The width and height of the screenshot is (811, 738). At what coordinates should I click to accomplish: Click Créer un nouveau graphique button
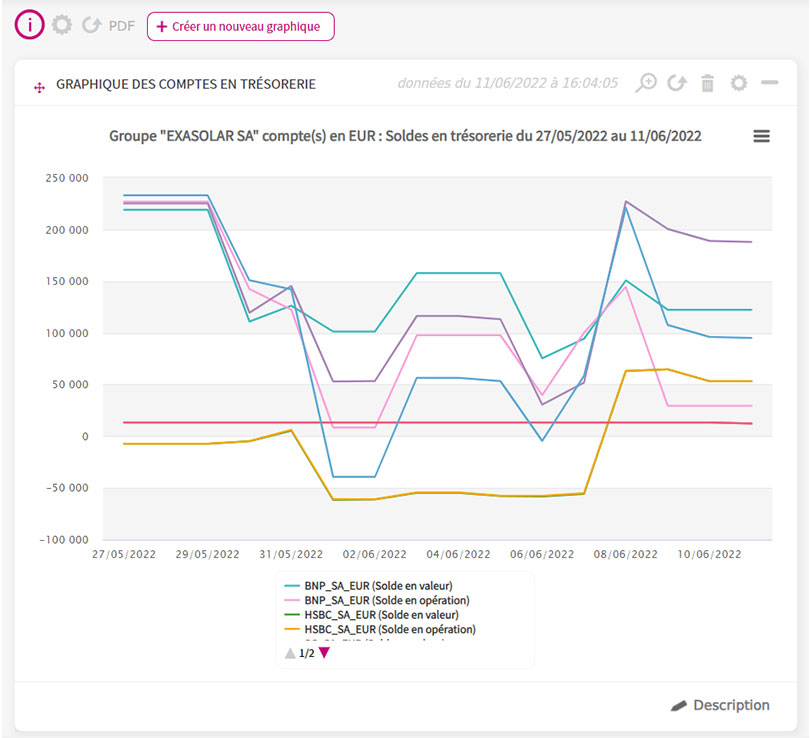point(241,26)
